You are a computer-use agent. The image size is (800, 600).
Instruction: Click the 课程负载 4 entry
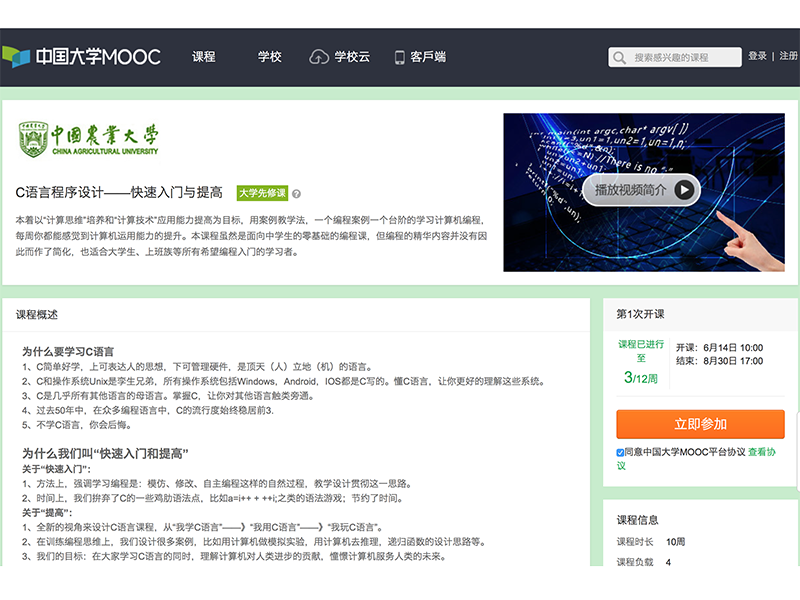point(643,562)
